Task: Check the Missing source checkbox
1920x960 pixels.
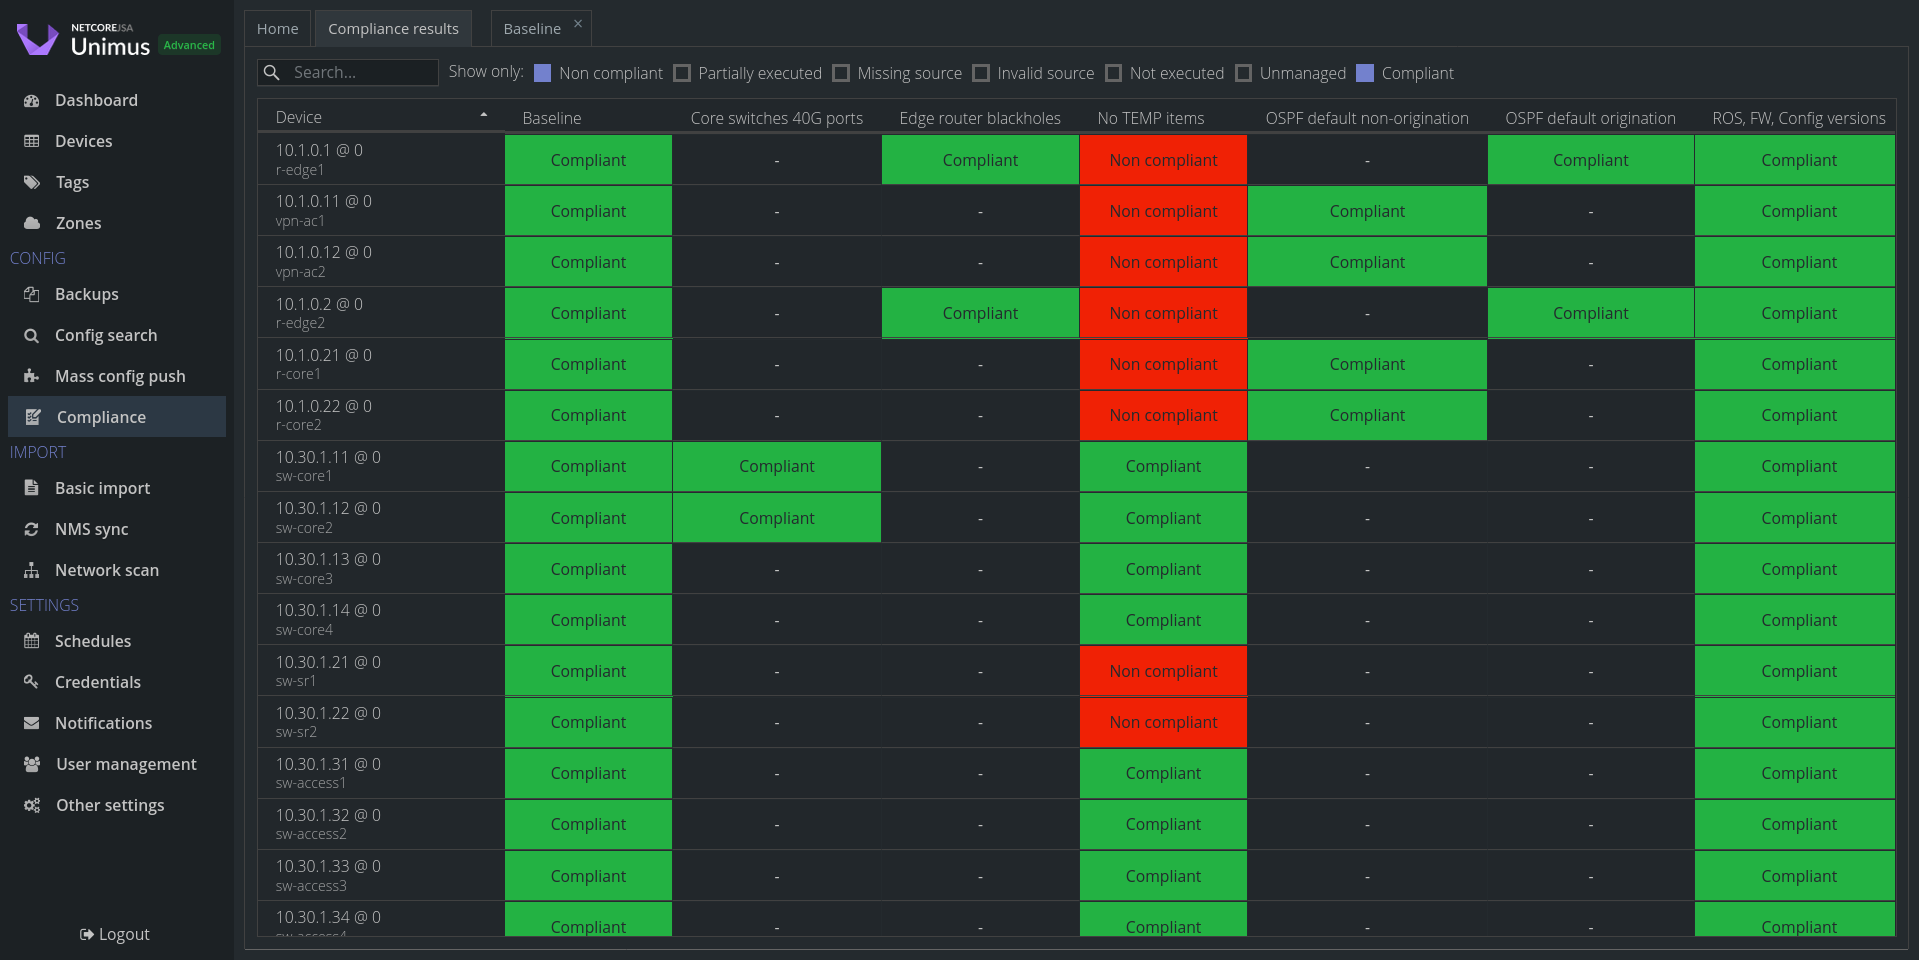Action: [x=841, y=73]
